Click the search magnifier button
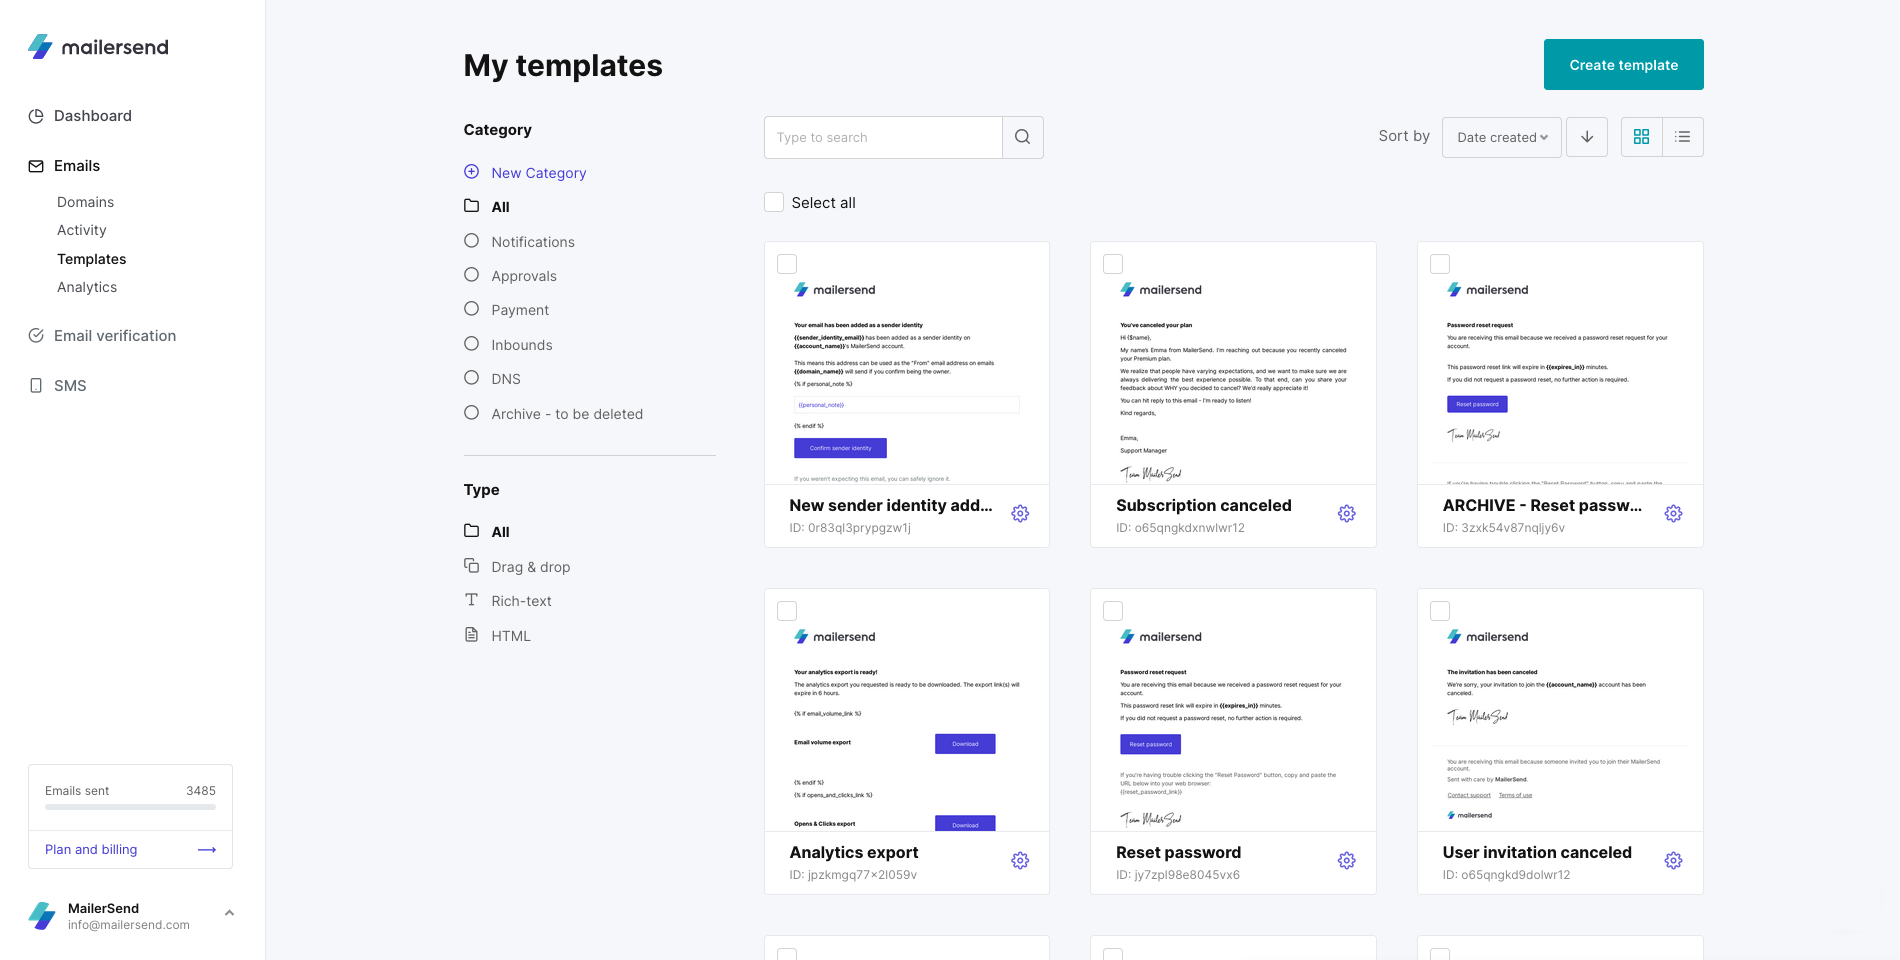 click(1022, 138)
